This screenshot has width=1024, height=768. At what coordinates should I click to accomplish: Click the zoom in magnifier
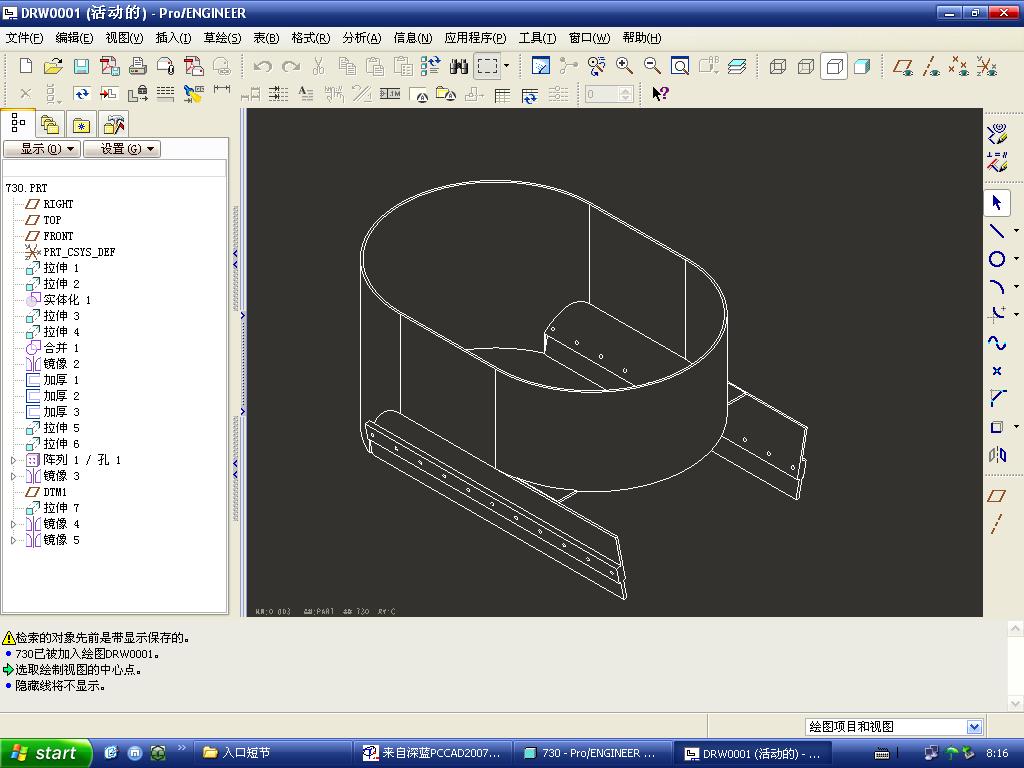pyautogui.click(x=624, y=66)
